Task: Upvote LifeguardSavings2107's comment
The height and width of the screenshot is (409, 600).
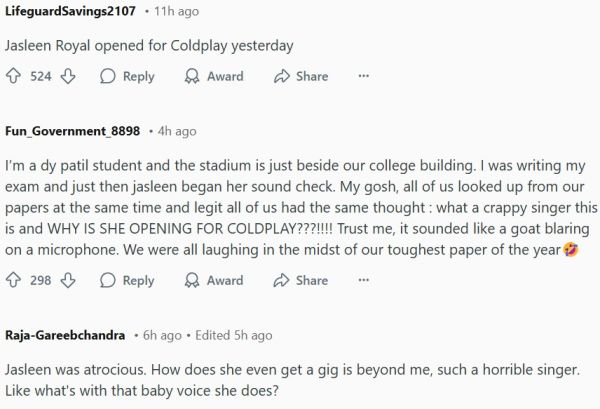Action: coord(13,76)
